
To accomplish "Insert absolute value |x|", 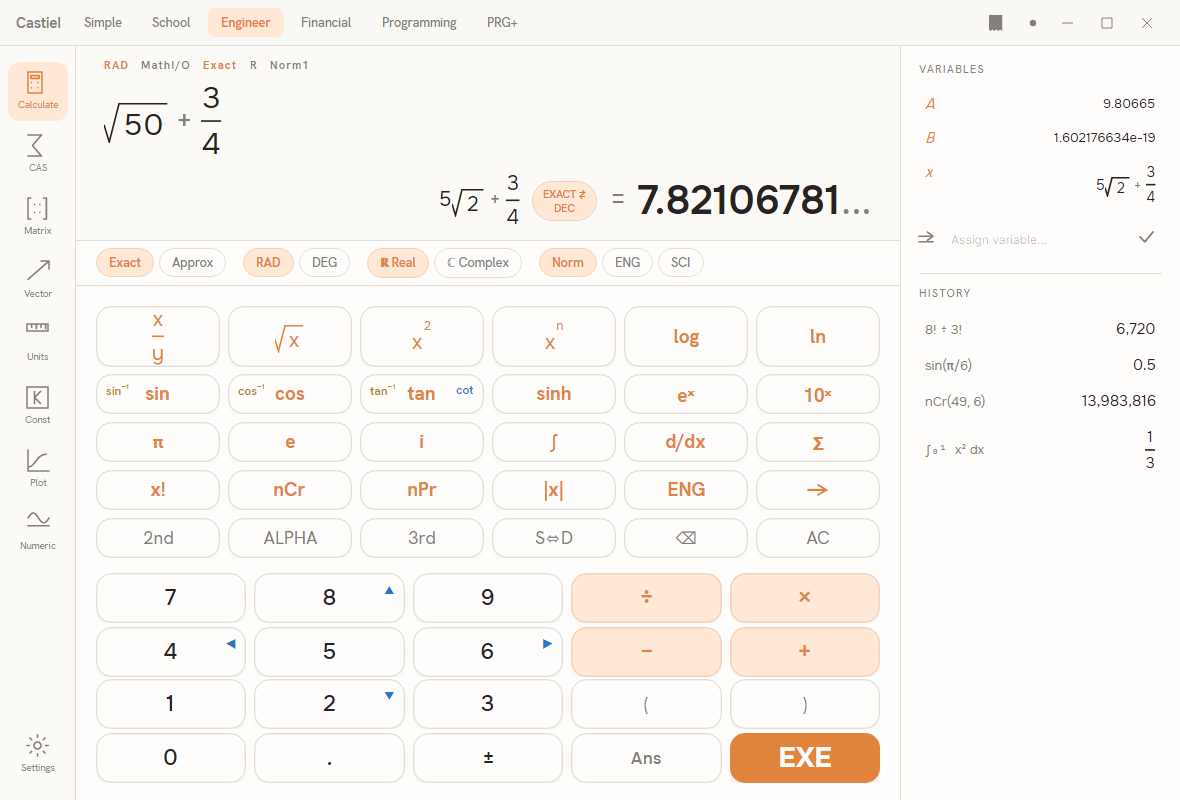I will pos(554,490).
